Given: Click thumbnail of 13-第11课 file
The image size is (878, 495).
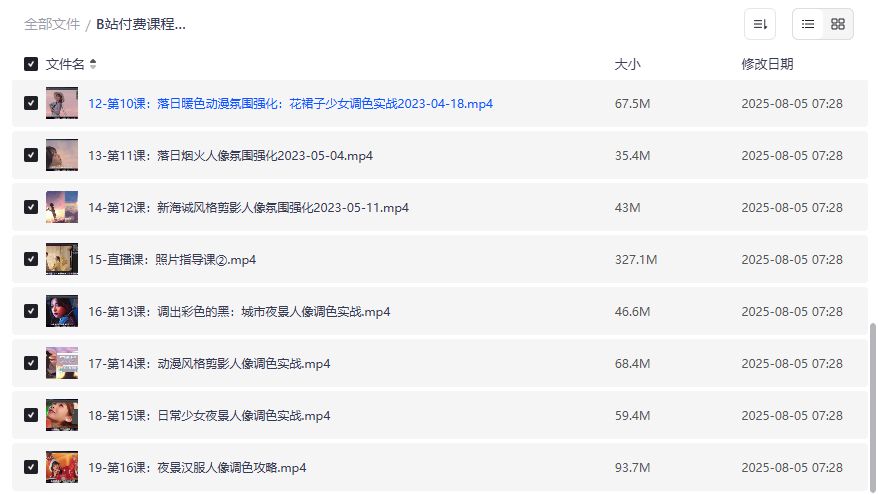Looking at the screenshot, I should (x=62, y=155).
